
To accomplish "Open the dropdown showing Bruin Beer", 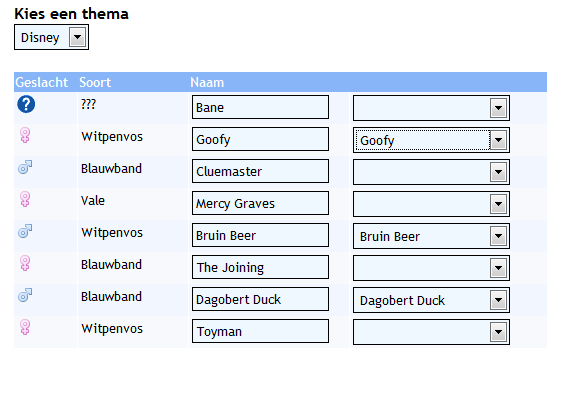I will [x=431, y=236].
